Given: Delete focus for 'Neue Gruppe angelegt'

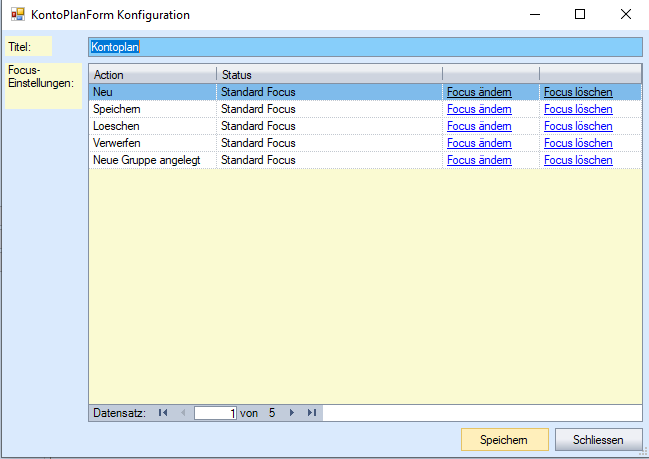Looking at the screenshot, I should click(578, 160).
